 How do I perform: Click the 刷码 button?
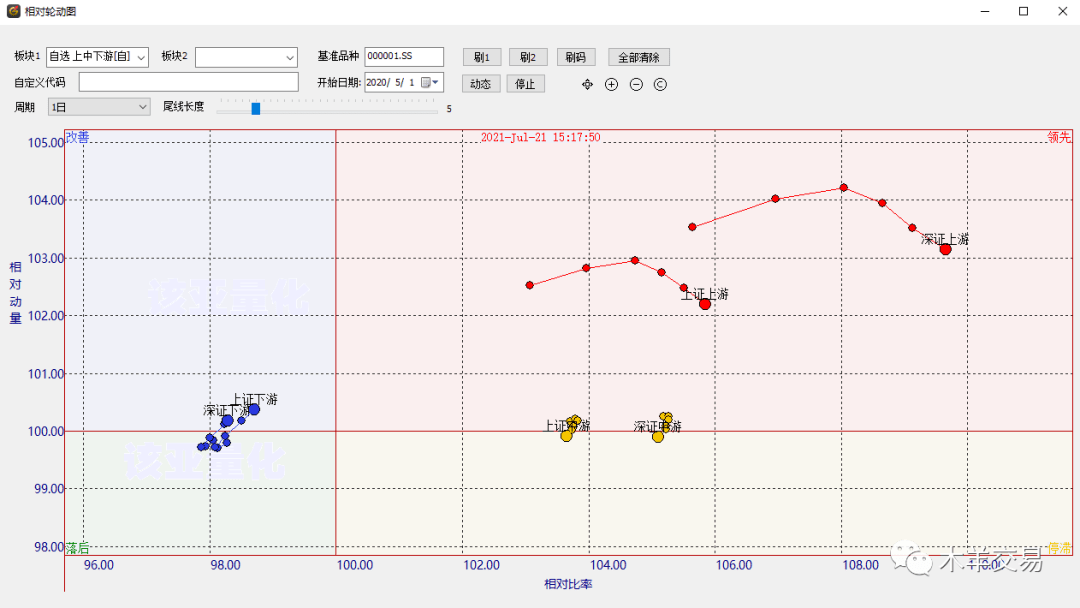point(575,57)
